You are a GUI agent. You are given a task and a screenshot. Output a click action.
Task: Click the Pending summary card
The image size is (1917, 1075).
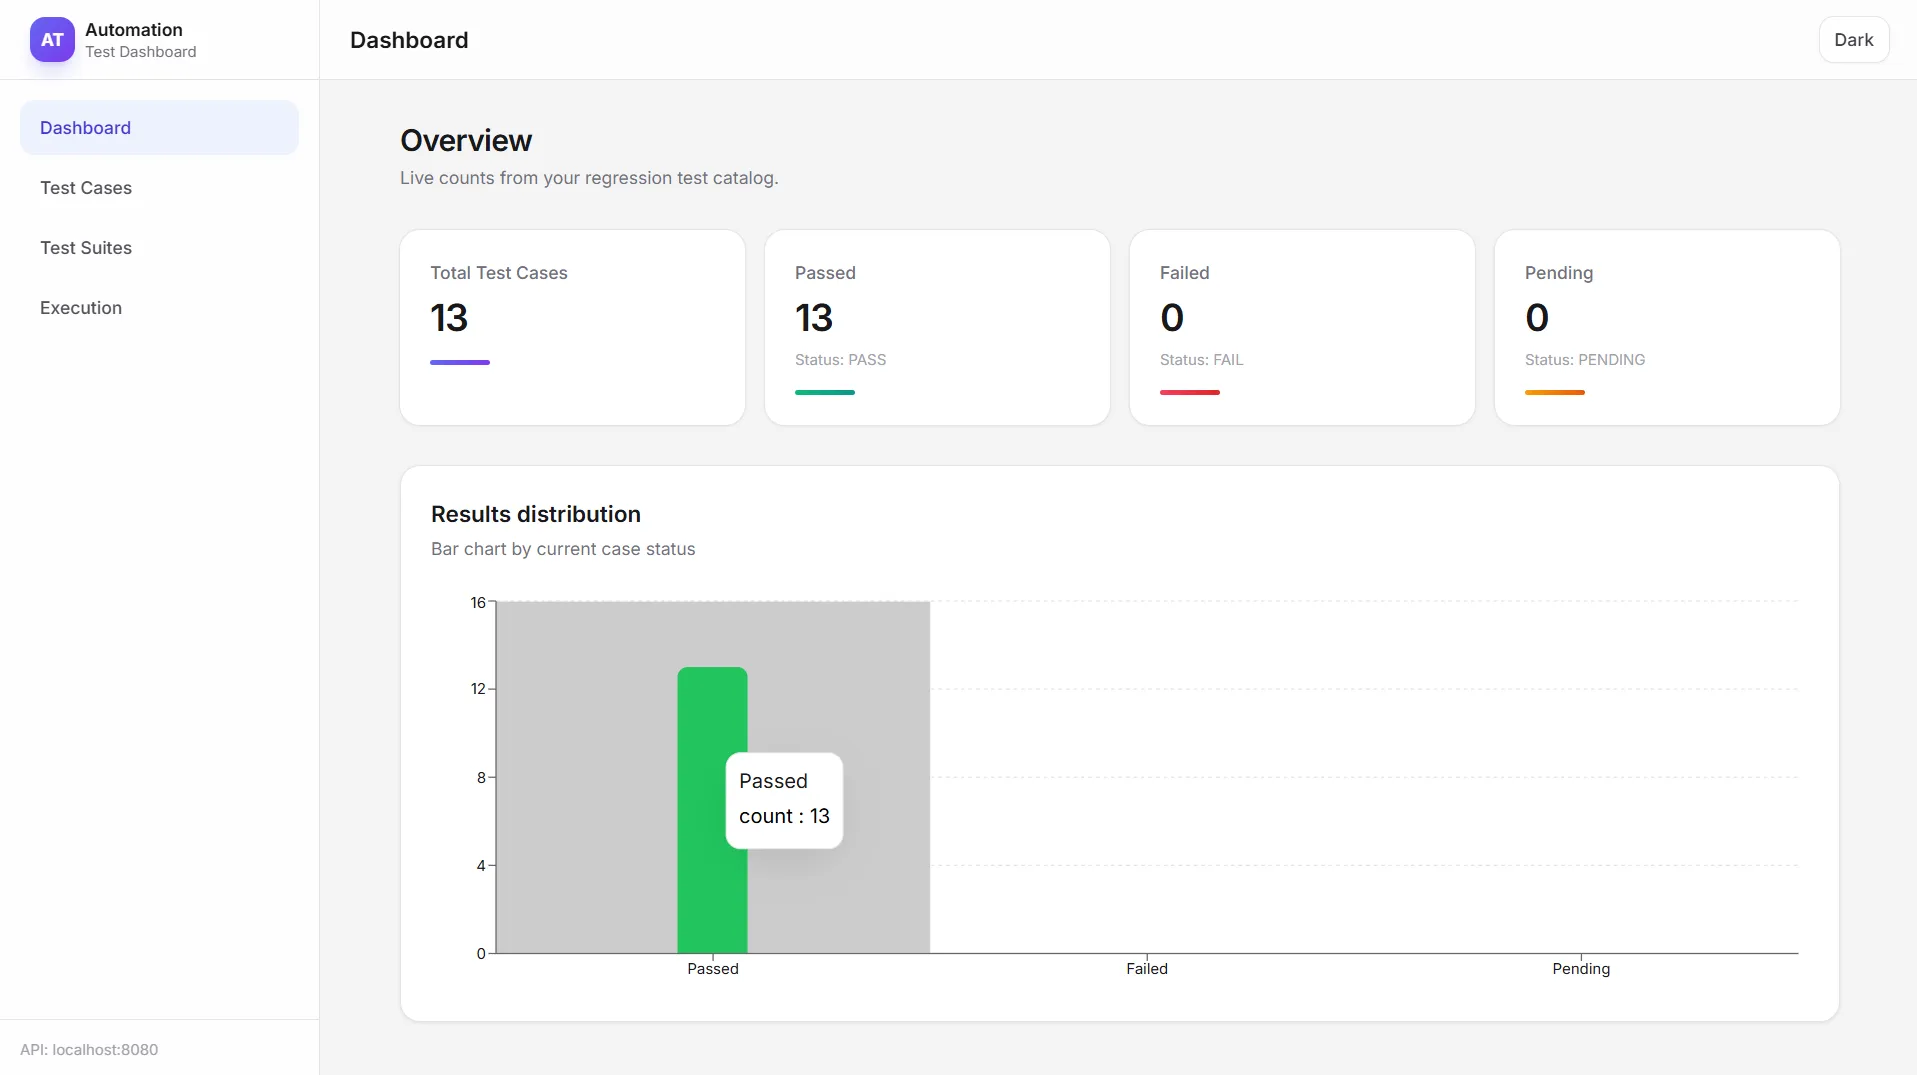1667,327
